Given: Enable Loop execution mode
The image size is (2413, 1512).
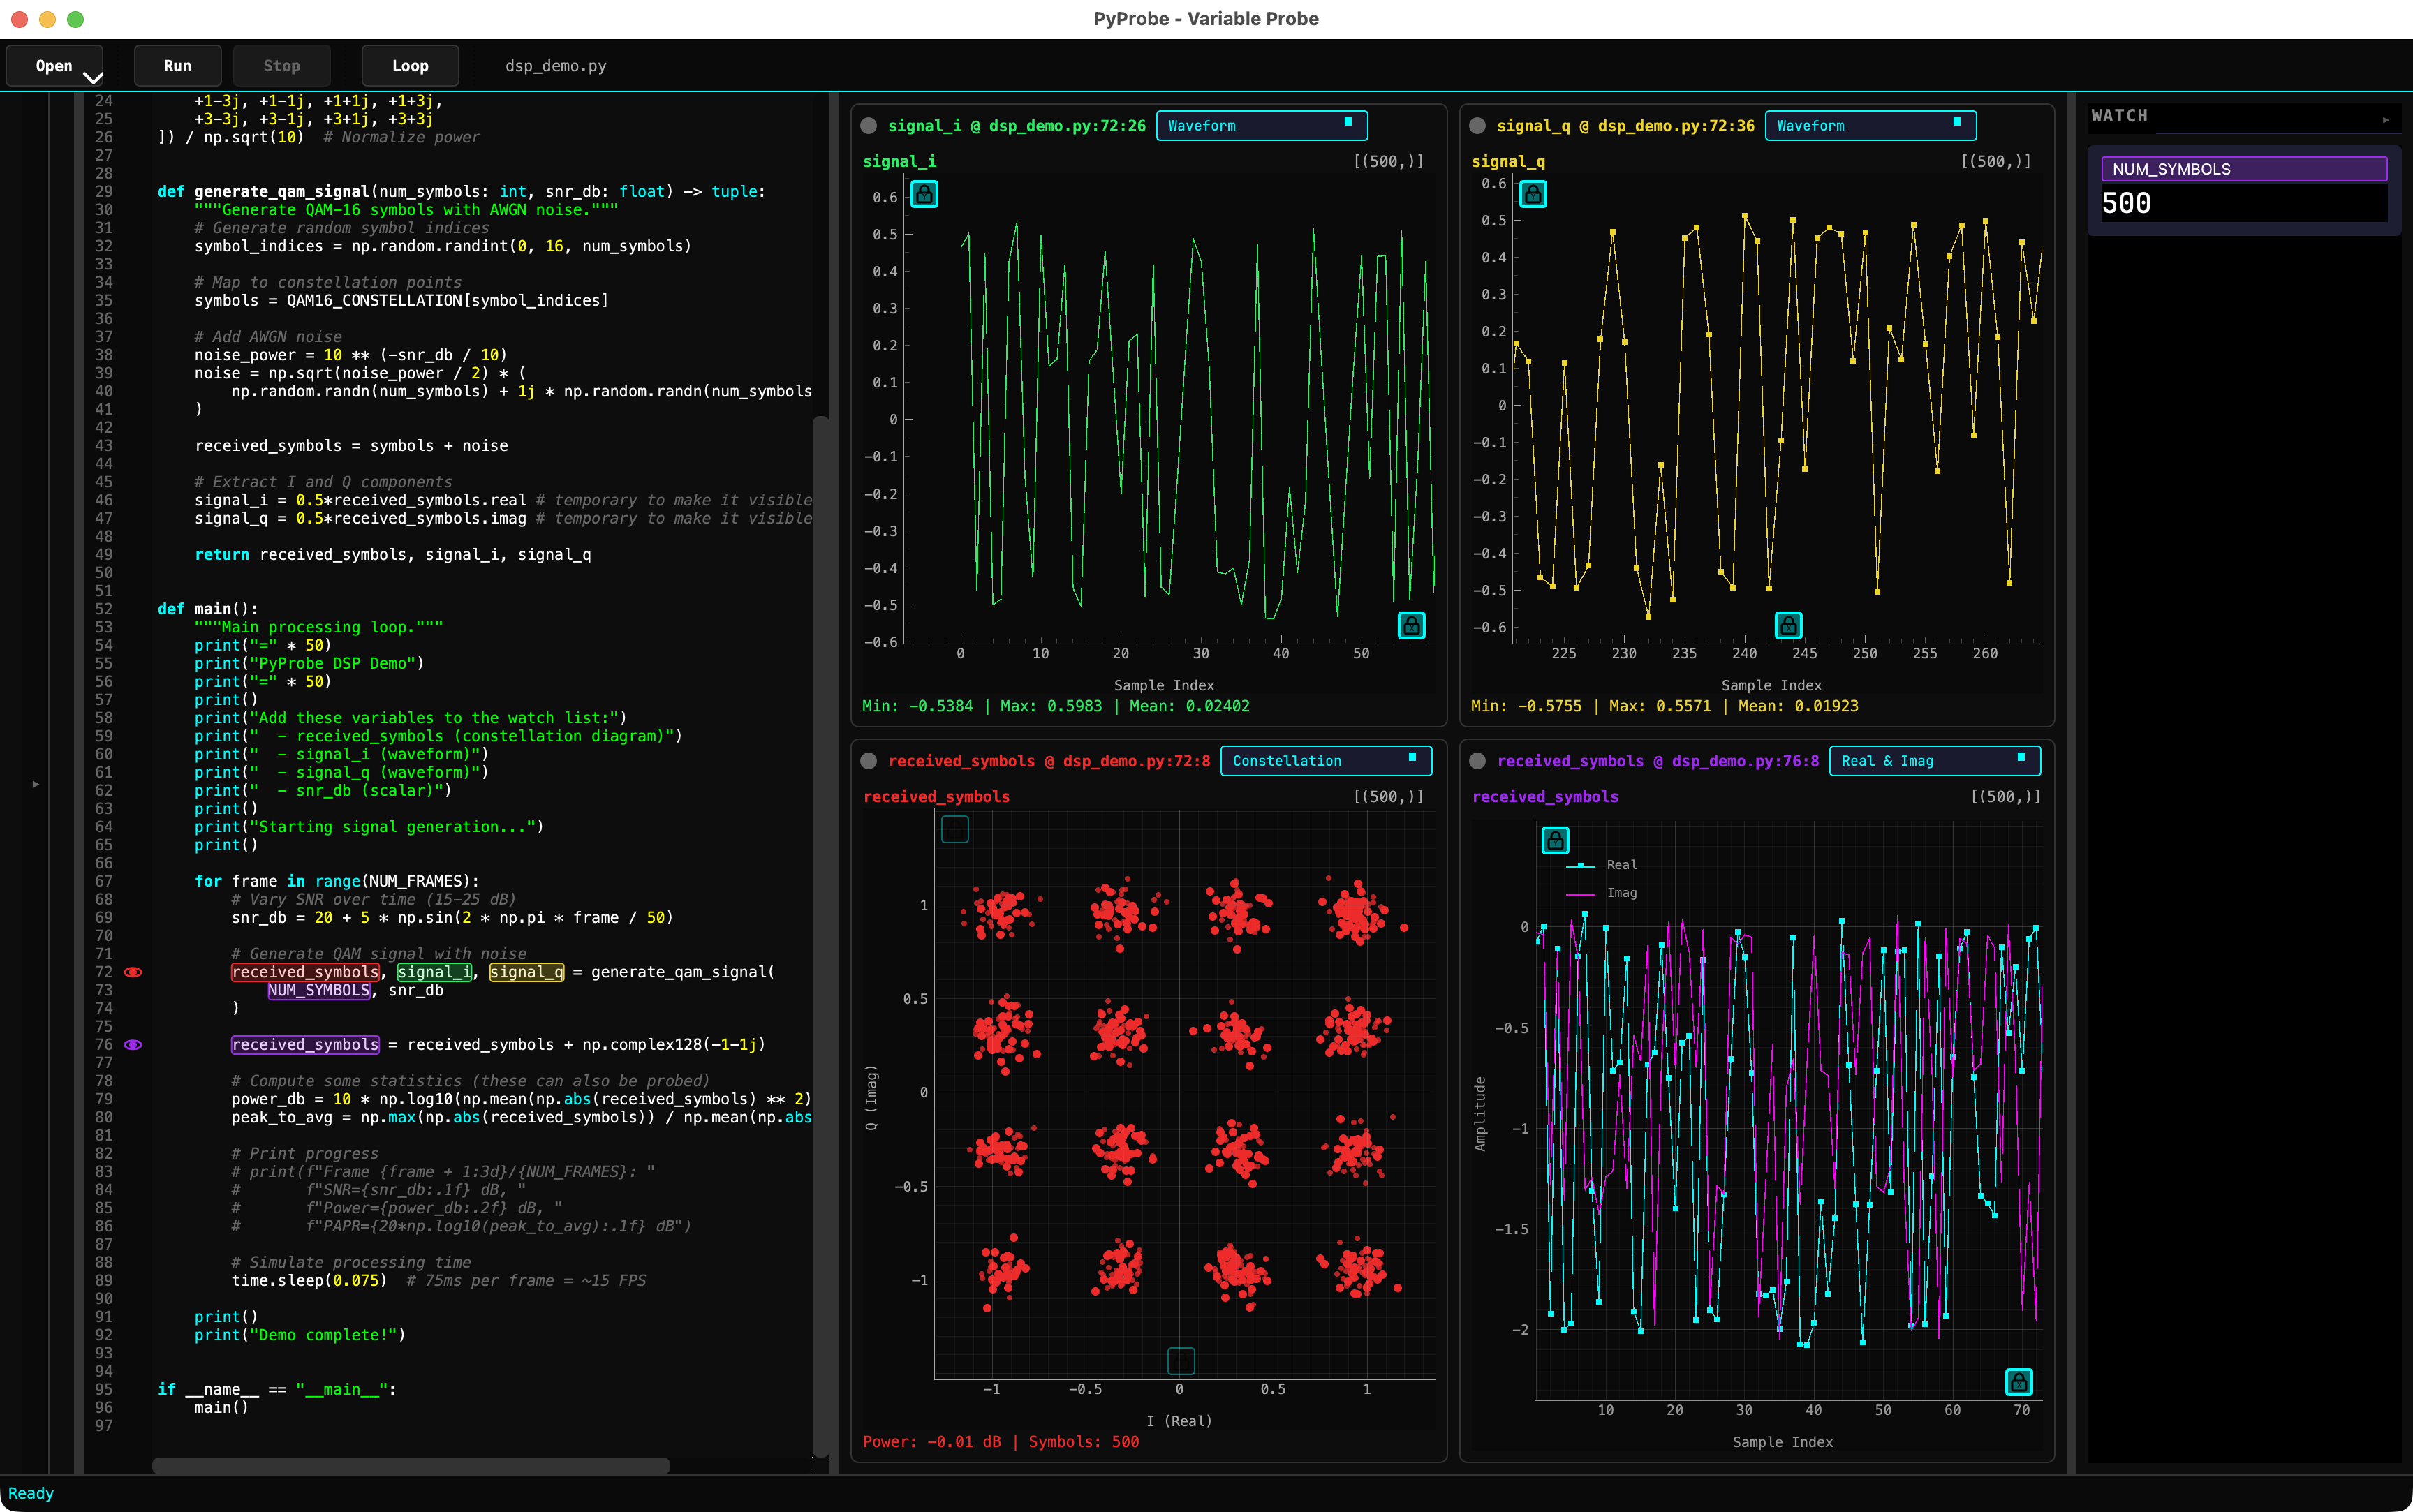Looking at the screenshot, I should (410, 65).
